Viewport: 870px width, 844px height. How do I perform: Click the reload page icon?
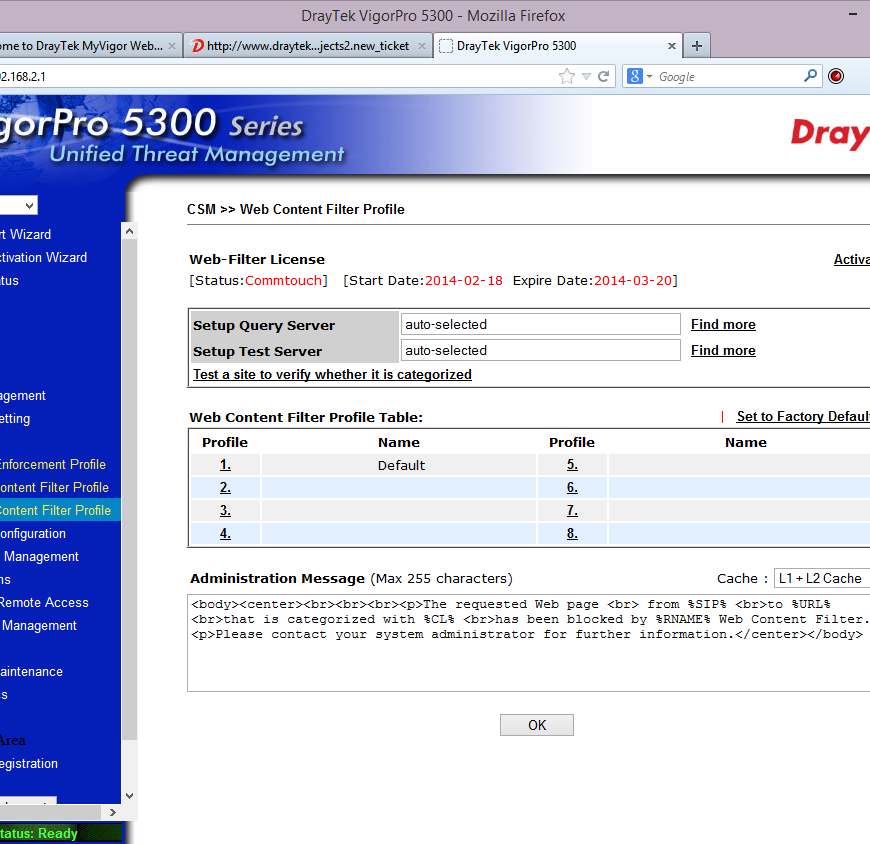[604, 76]
